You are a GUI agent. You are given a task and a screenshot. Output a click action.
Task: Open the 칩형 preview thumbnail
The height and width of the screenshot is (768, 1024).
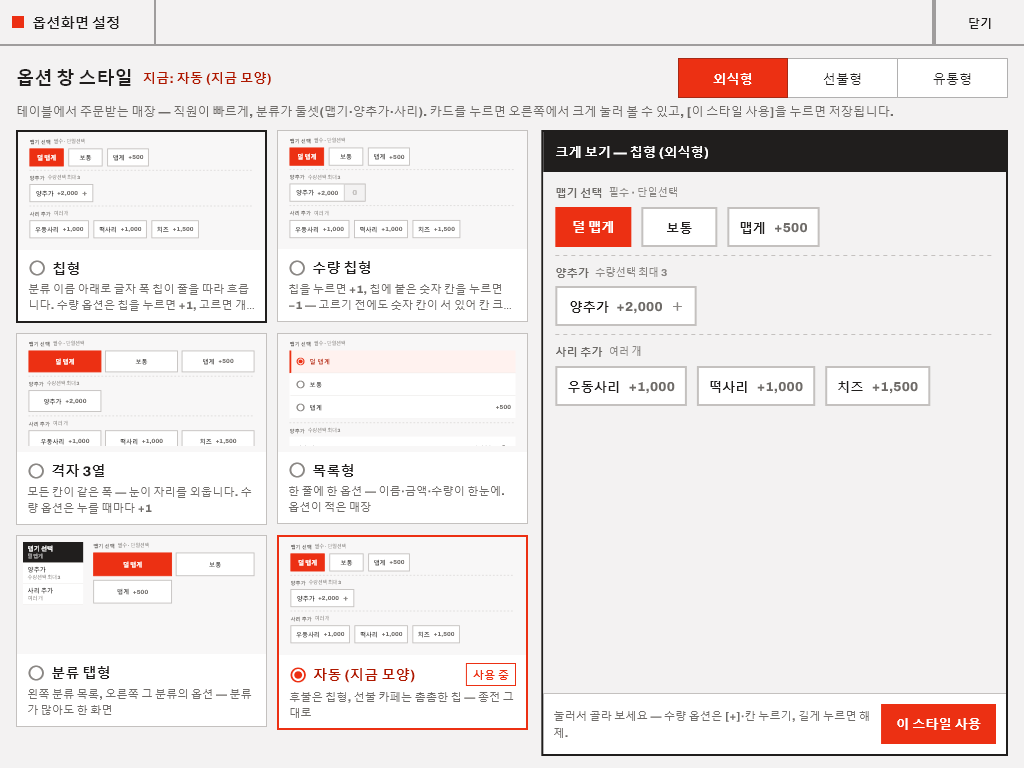coord(142,191)
